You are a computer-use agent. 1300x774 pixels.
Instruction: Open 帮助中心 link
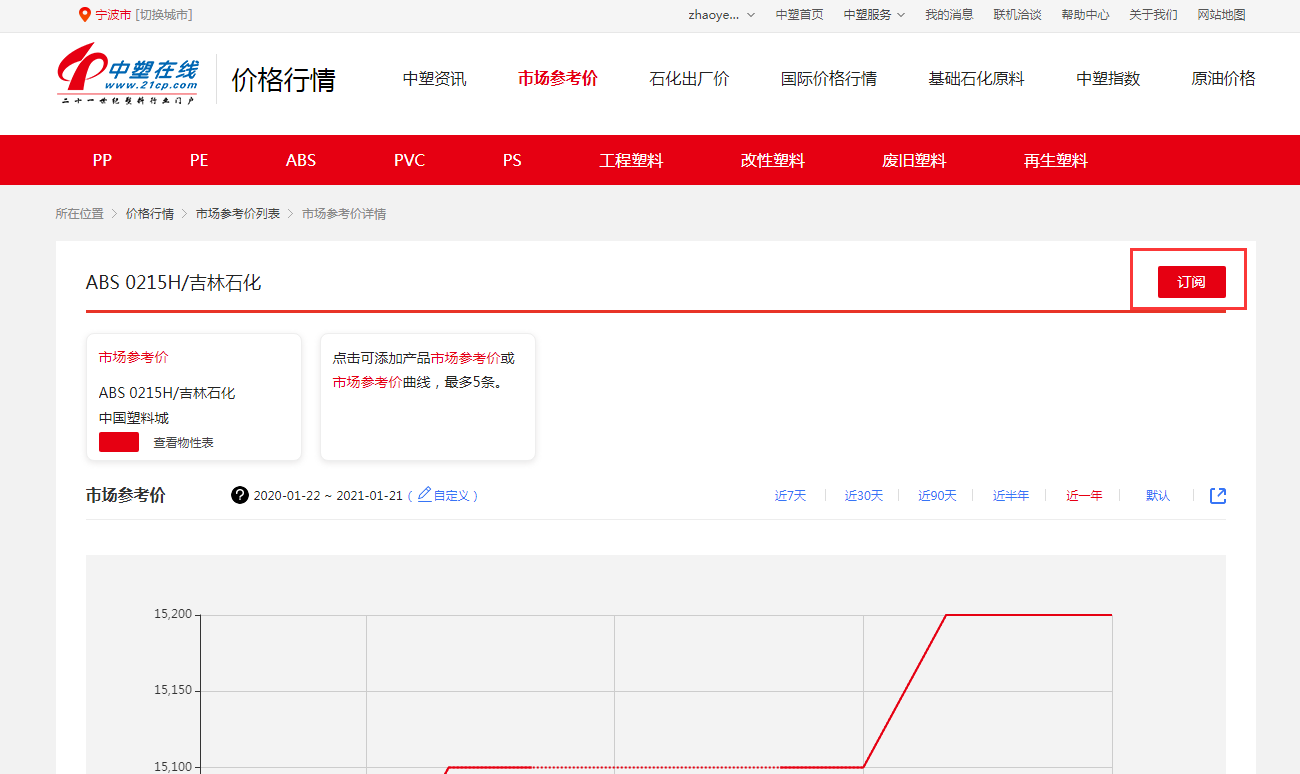click(1085, 15)
